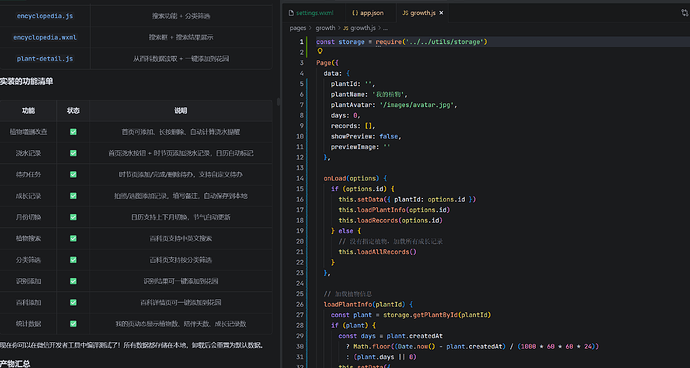Viewport: 690px width, 368px height.
Task: Toggle the 植物搜索 status checkmark
Action: coord(73,238)
